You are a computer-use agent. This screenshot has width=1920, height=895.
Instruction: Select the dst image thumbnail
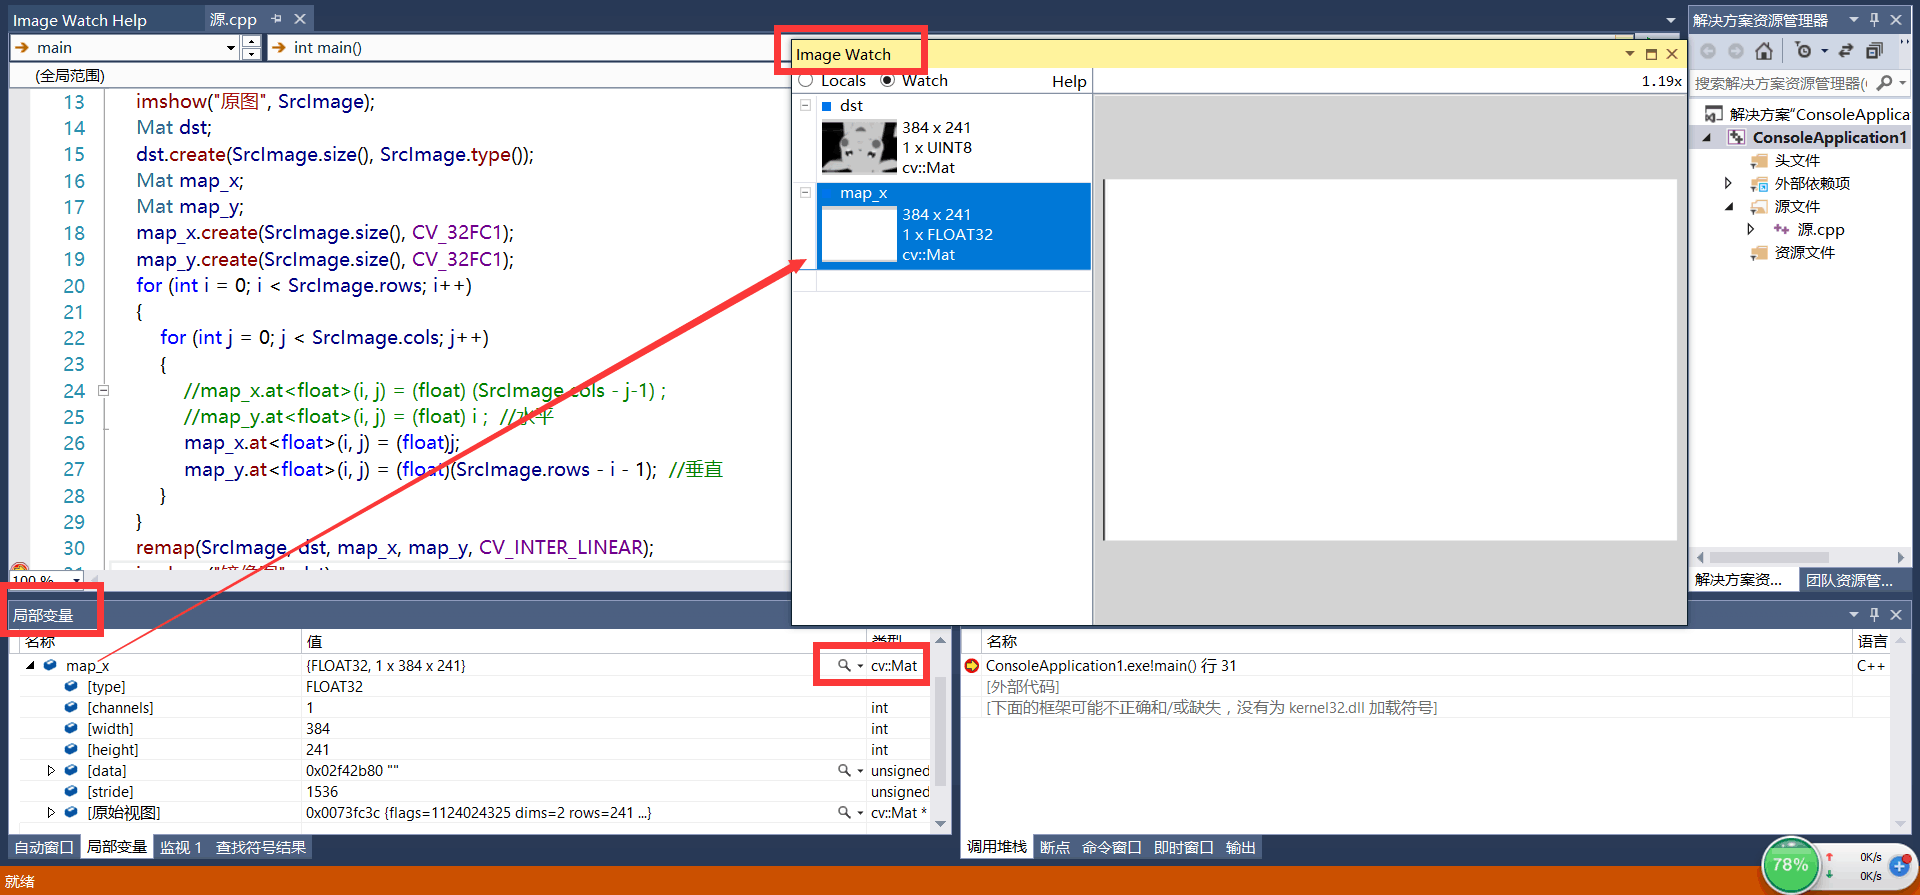tap(859, 147)
